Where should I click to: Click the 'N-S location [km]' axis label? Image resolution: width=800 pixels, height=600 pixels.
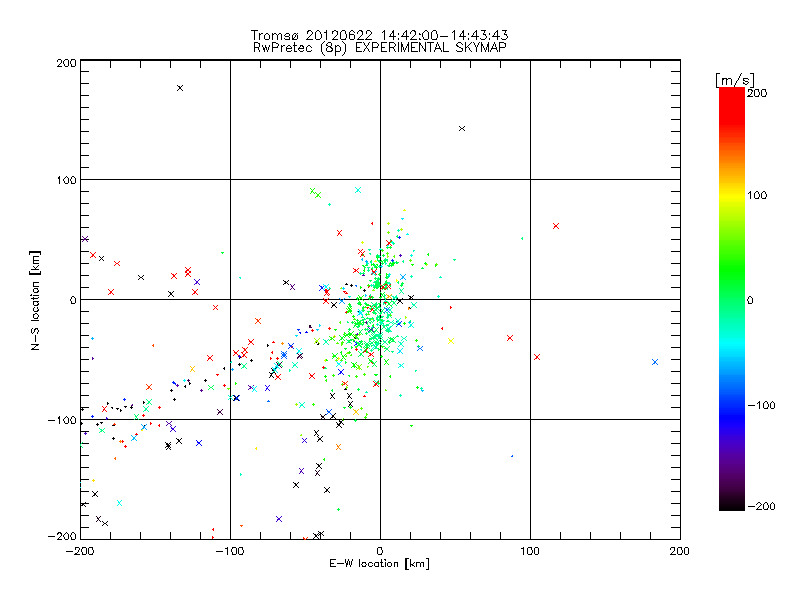coord(35,300)
